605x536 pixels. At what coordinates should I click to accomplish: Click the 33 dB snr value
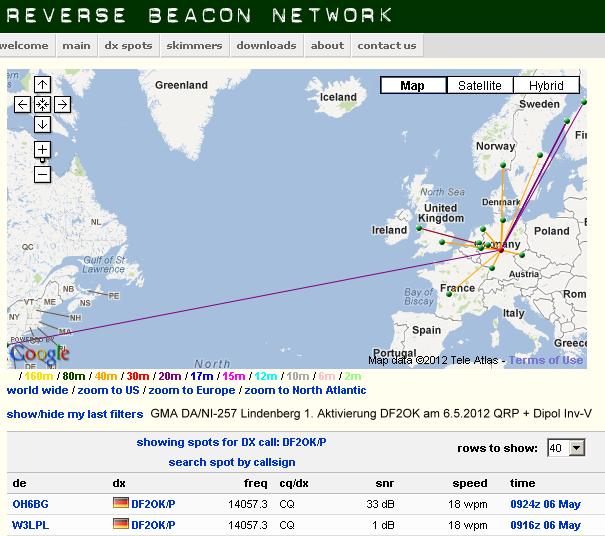(380, 504)
